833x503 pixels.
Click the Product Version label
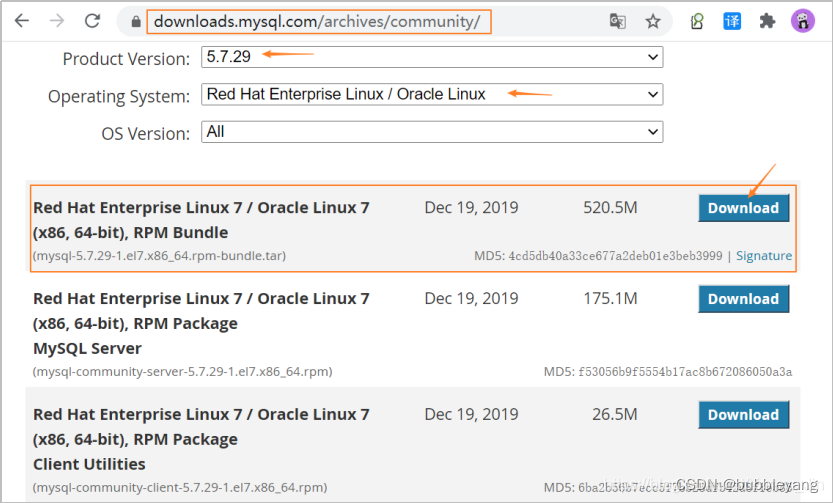pyautogui.click(x=126, y=59)
